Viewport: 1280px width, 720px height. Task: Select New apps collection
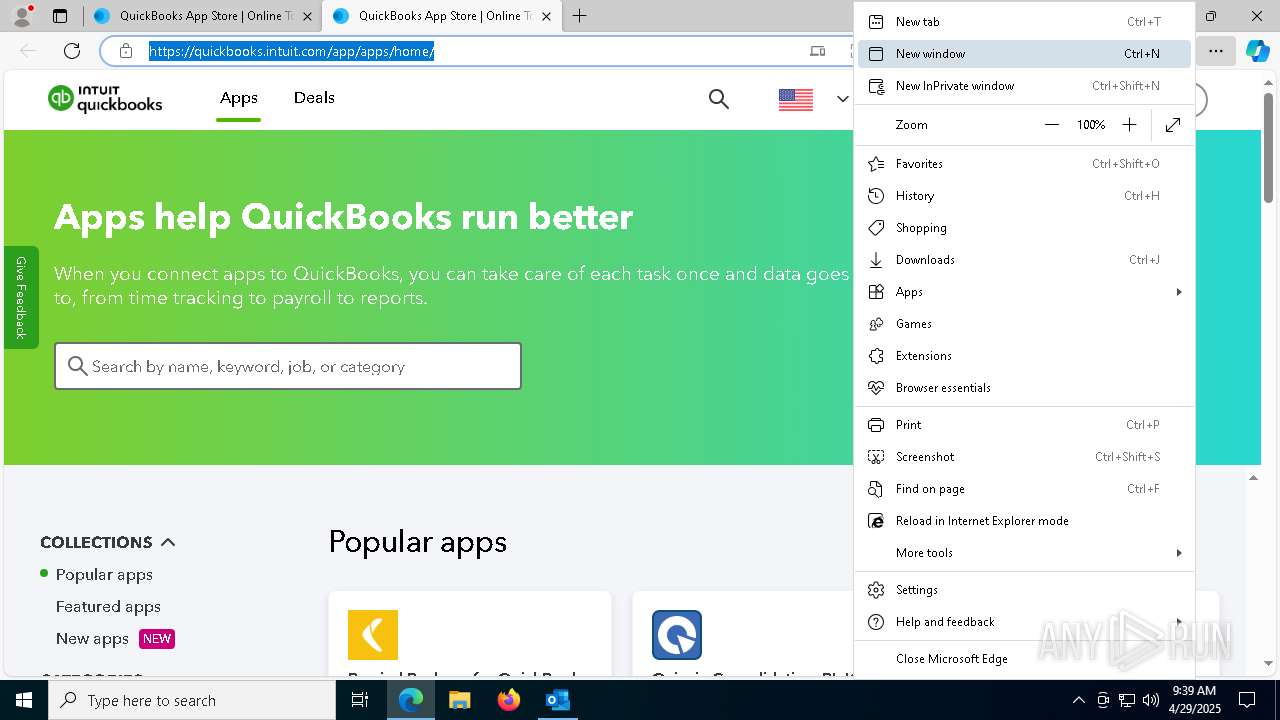click(x=92, y=639)
